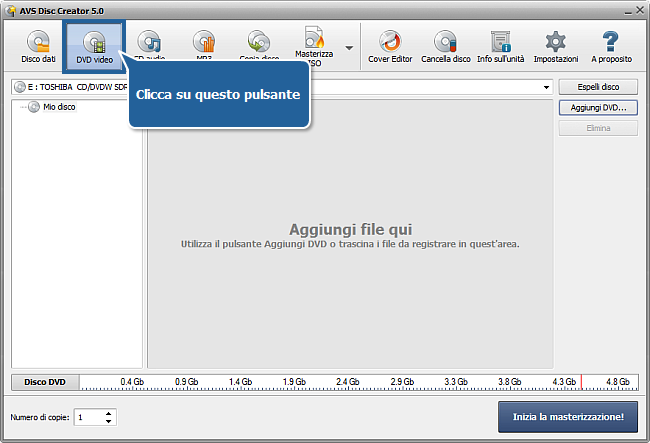This screenshot has height=443, width=650.
Task: Start the Cancella disco tool
Action: (x=446, y=46)
